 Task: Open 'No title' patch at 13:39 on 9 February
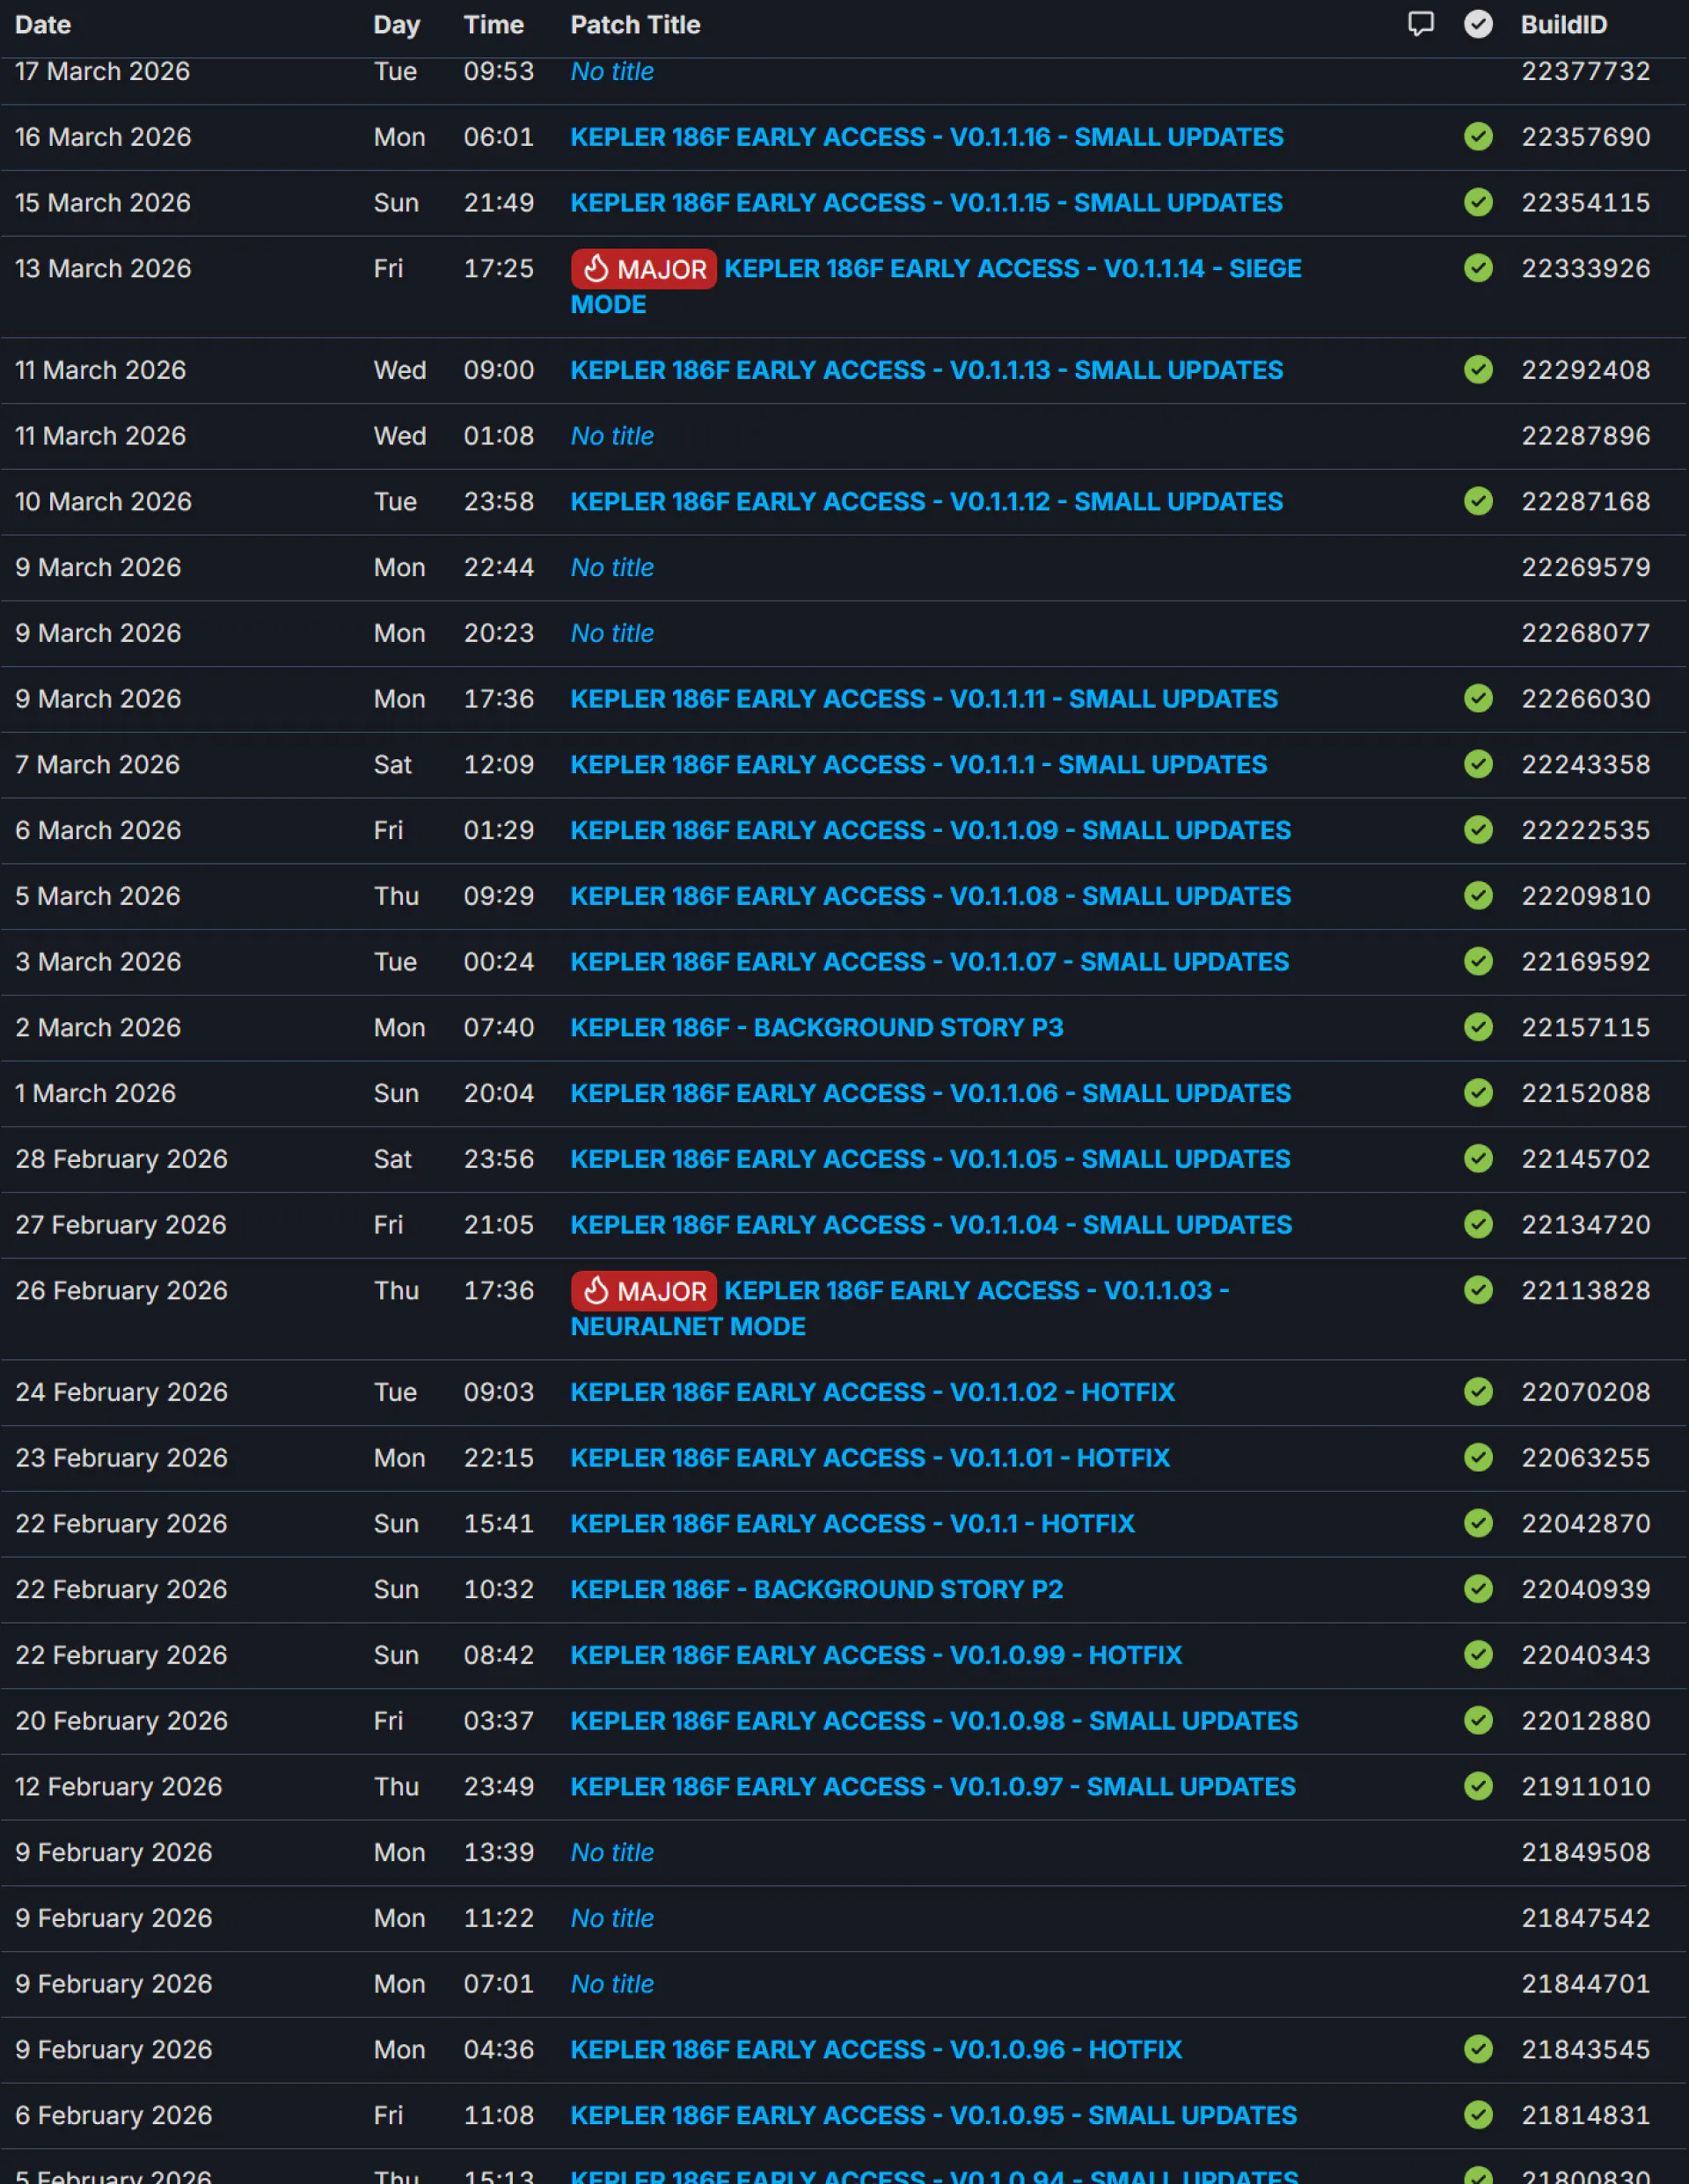[x=612, y=1852]
